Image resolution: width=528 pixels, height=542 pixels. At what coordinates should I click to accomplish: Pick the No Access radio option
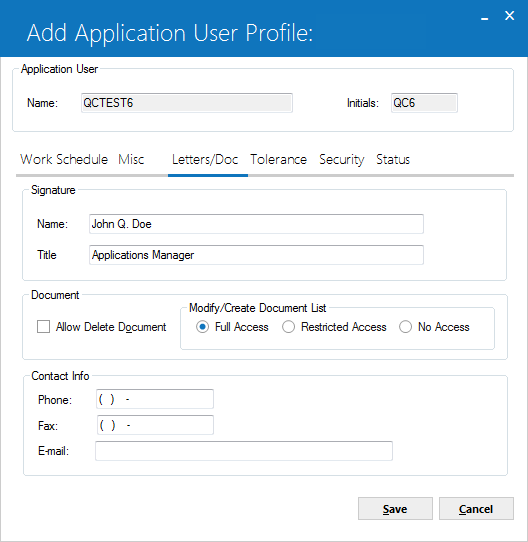click(405, 327)
